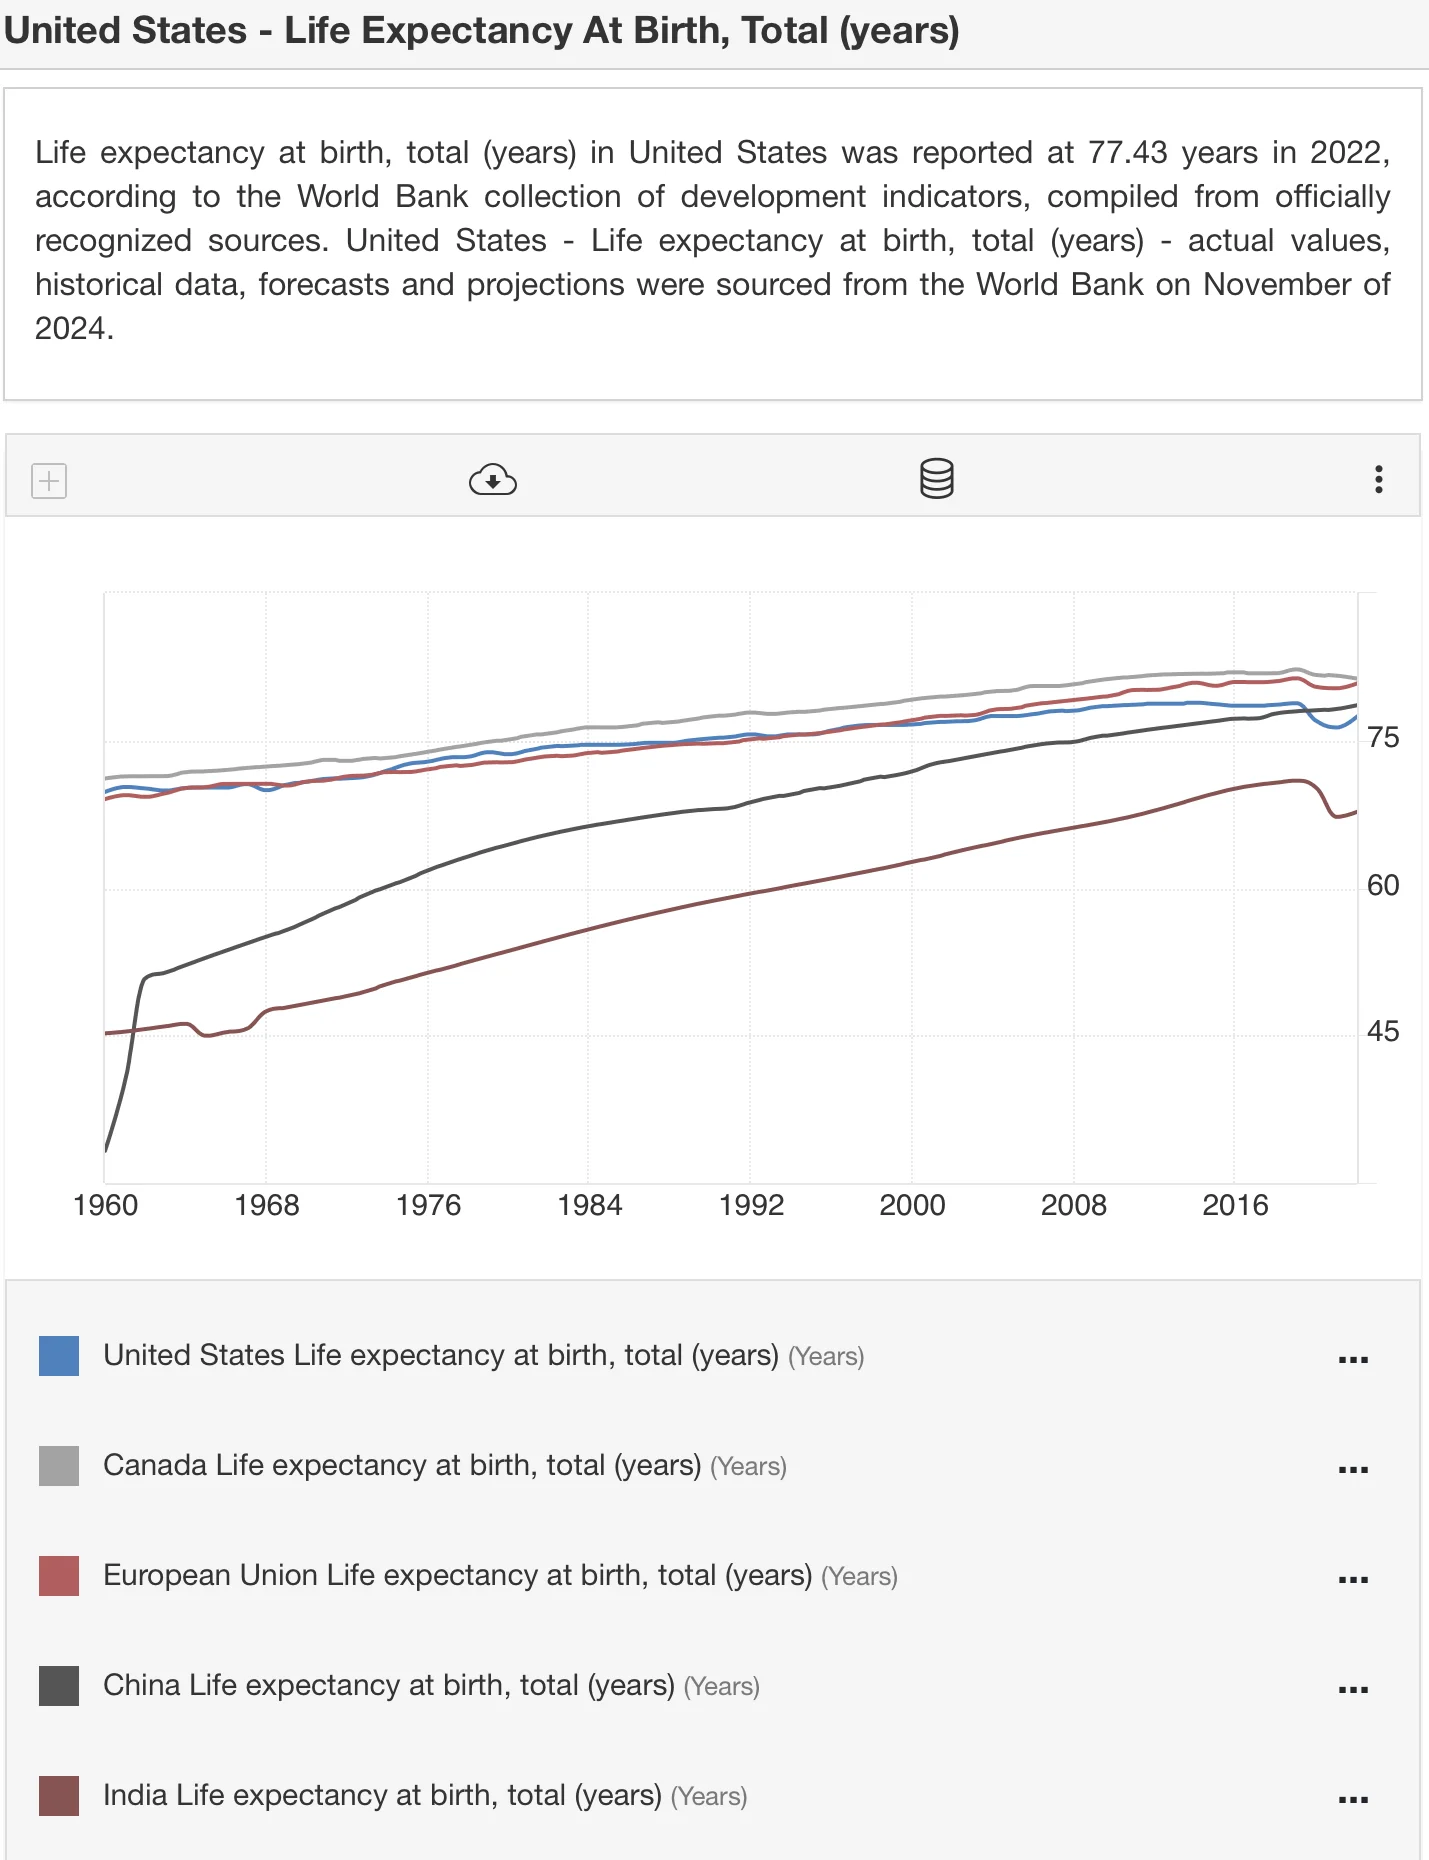Screen dimensions: 1429x1860
Task: Click the add indicator plus icon
Action: (x=49, y=481)
